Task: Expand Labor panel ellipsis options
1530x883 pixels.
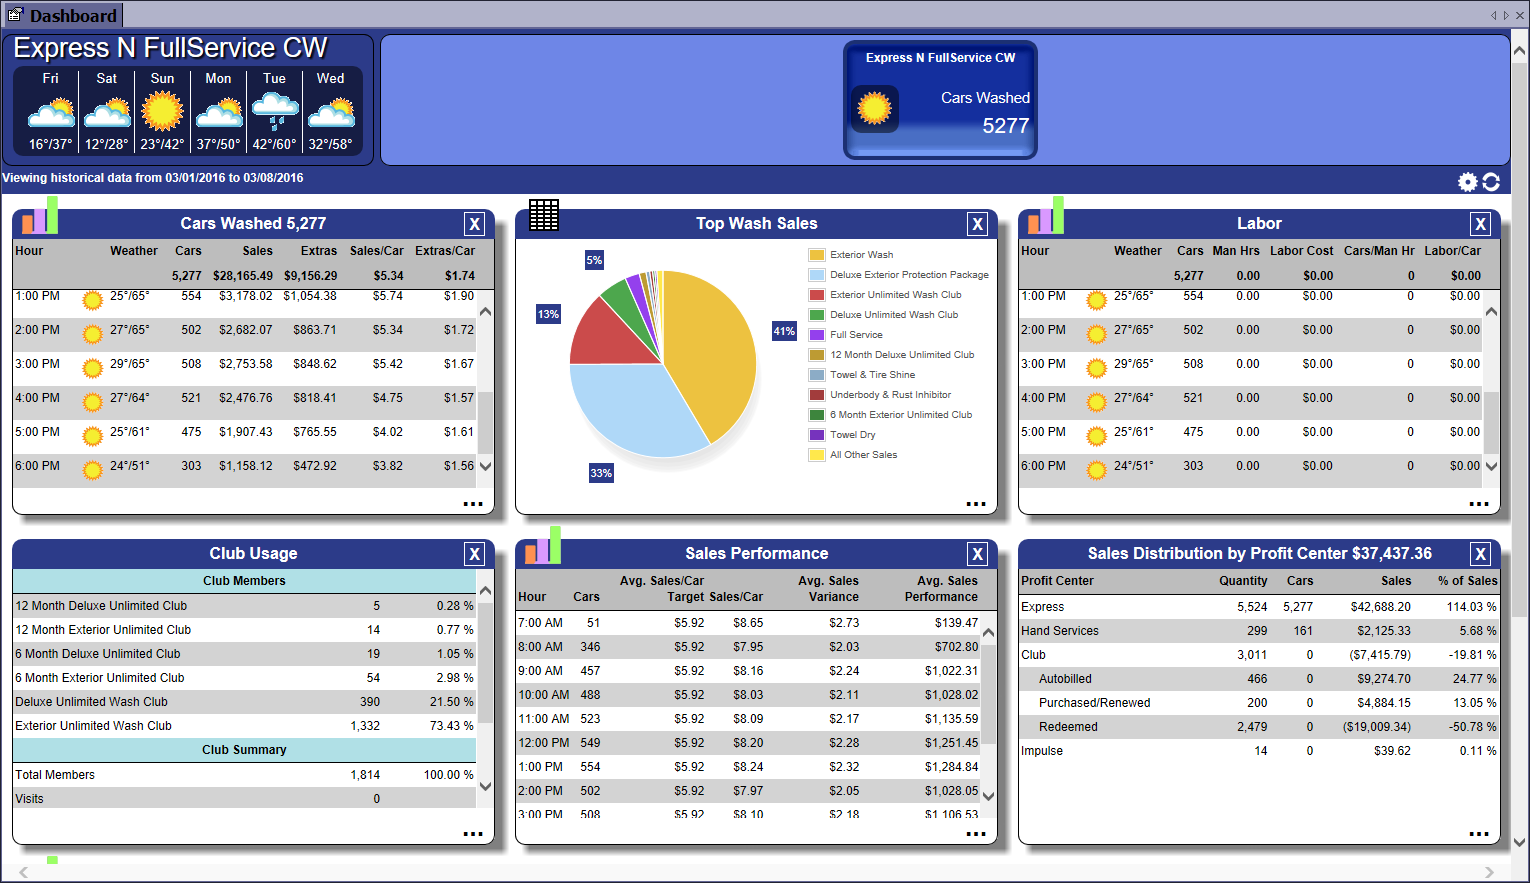Action: coord(1479,504)
